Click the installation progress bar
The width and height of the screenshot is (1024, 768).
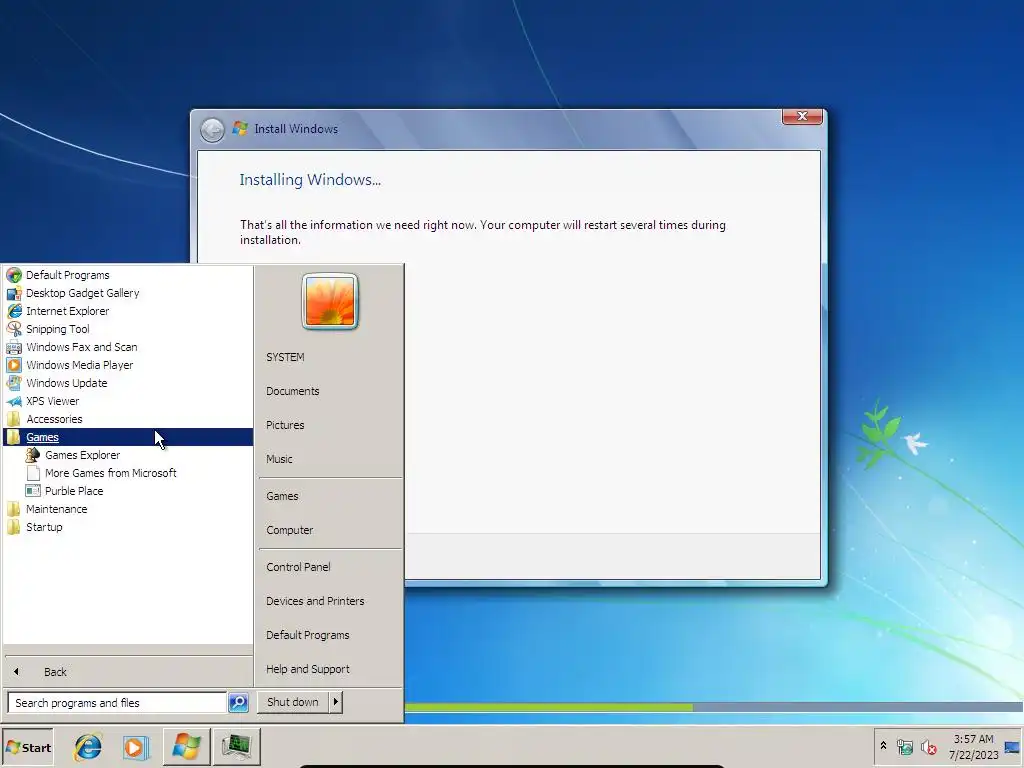(714, 707)
